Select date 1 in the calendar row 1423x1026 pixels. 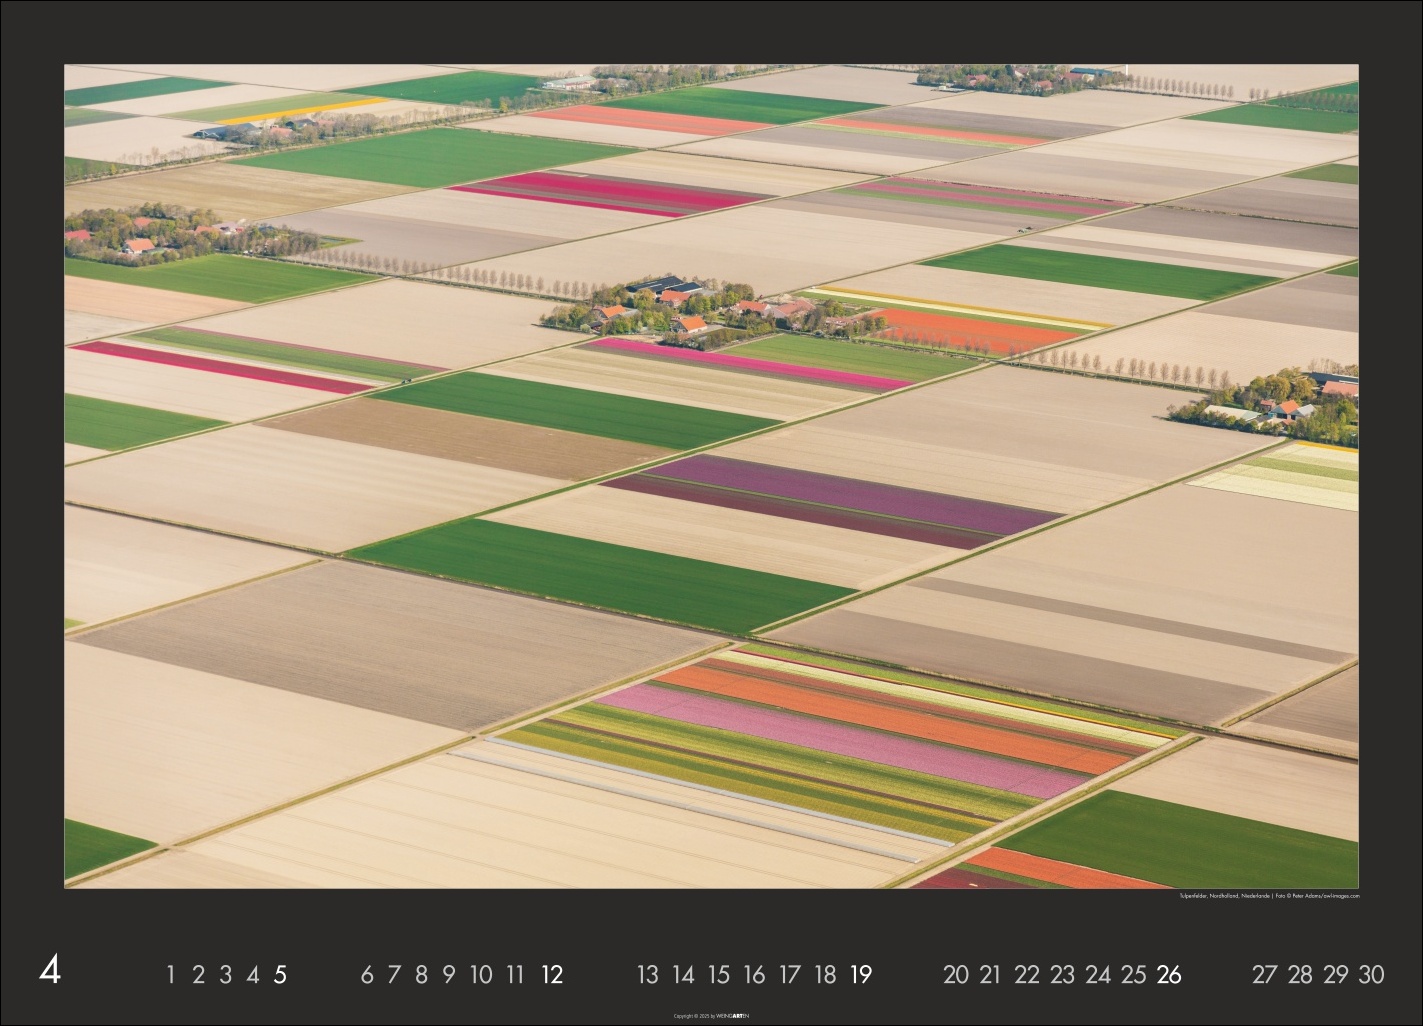click(171, 974)
